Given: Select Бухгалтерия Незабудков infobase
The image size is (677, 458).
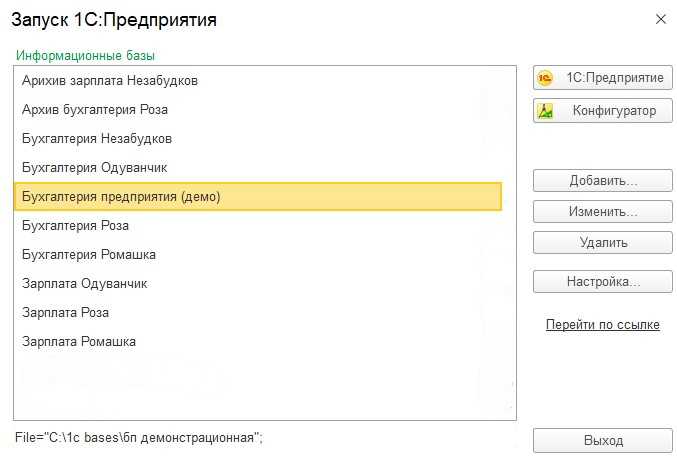Looking at the screenshot, I should click(x=258, y=139).
